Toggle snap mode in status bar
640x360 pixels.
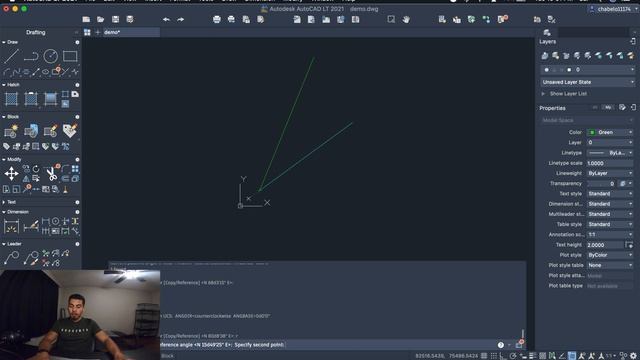point(493,356)
